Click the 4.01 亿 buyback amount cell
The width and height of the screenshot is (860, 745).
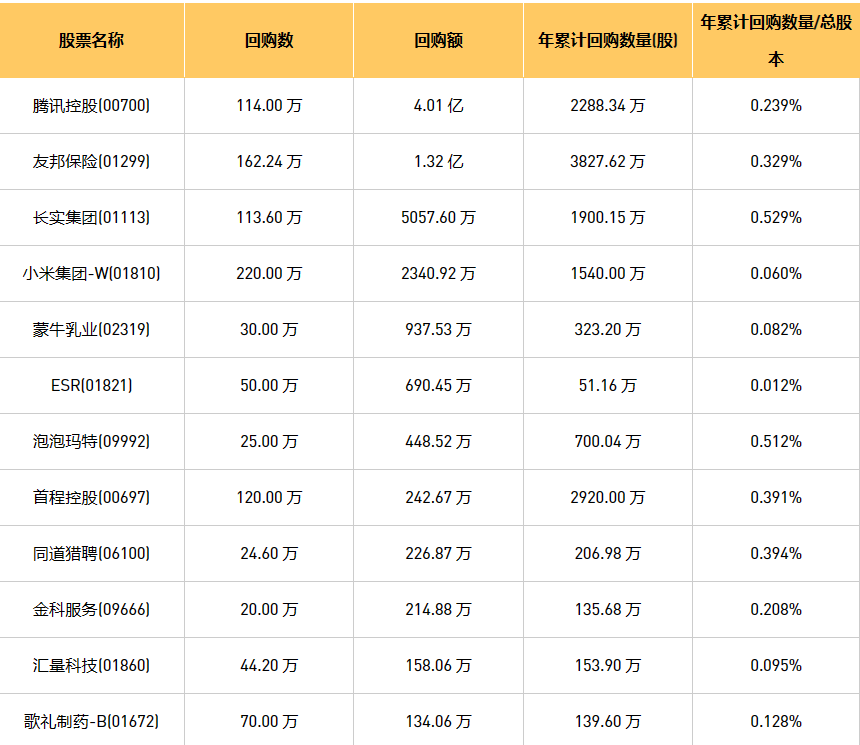[x=438, y=105]
